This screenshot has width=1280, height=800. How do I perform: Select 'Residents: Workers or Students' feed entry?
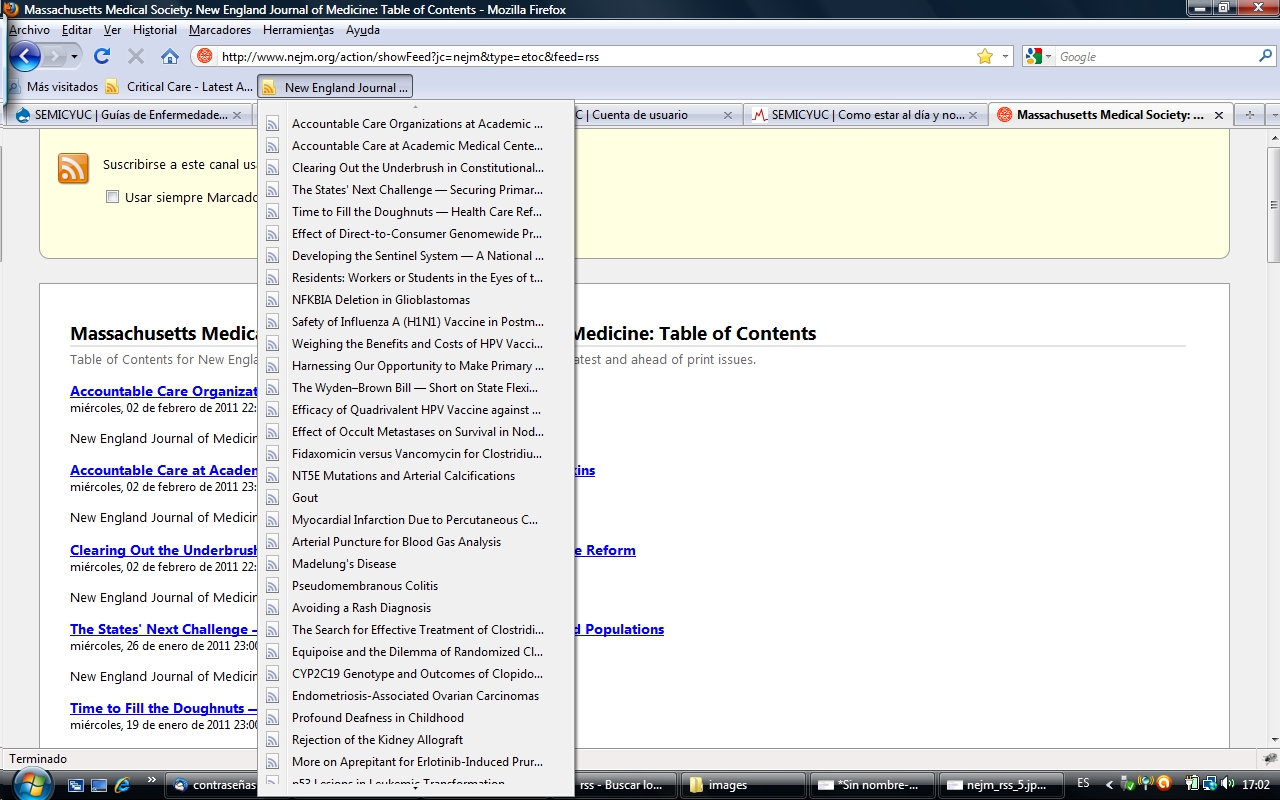pos(416,278)
